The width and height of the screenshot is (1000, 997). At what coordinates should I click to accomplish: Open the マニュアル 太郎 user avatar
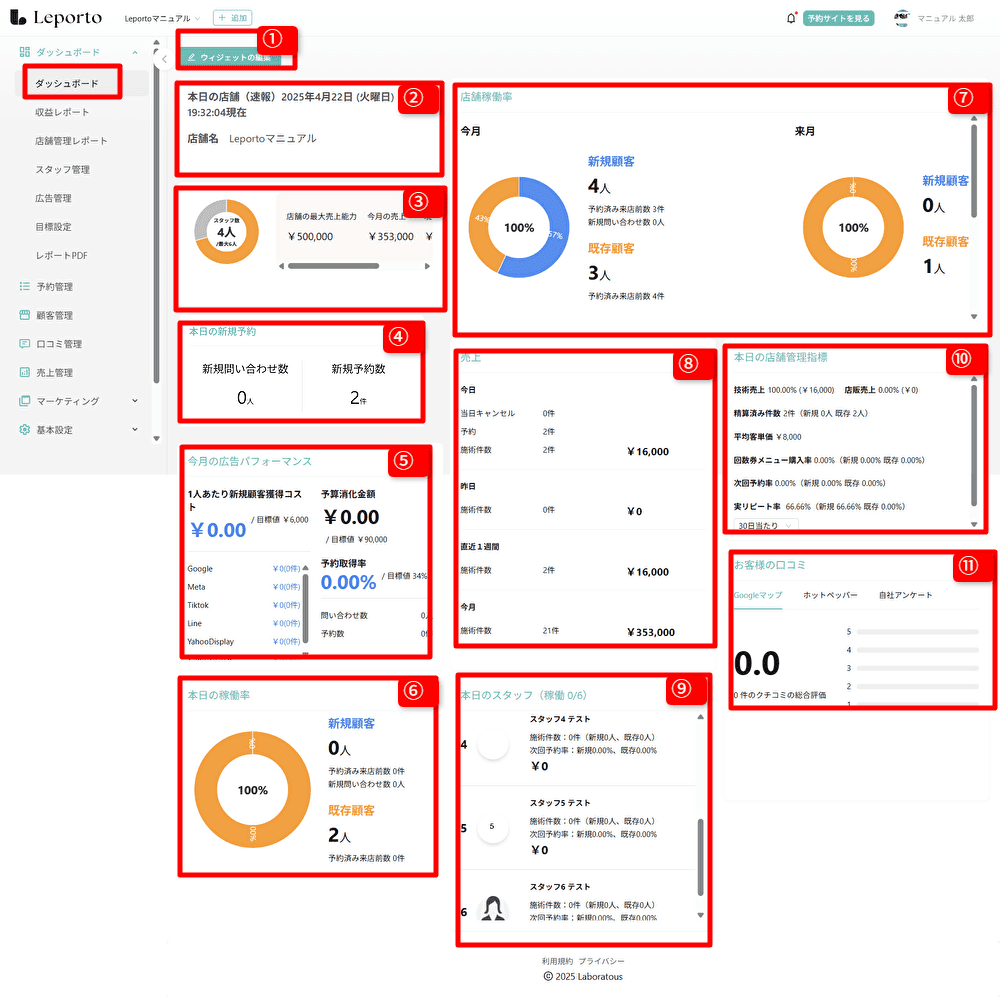[902, 18]
